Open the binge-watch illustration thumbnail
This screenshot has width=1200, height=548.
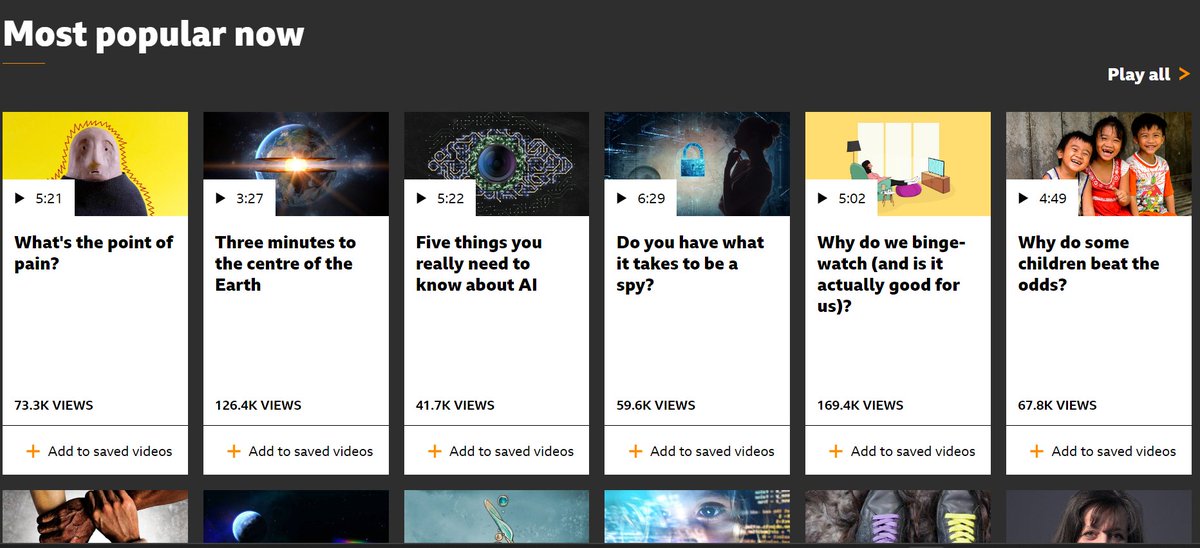[898, 164]
